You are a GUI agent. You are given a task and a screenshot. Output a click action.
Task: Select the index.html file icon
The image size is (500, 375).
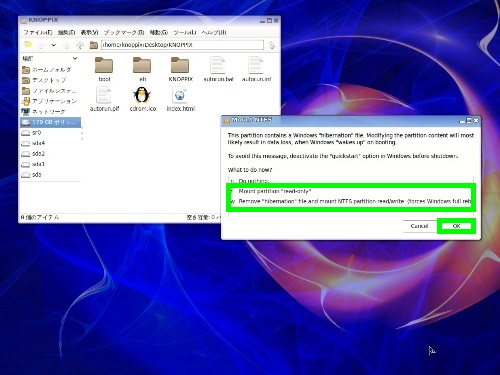pyautogui.click(x=180, y=95)
